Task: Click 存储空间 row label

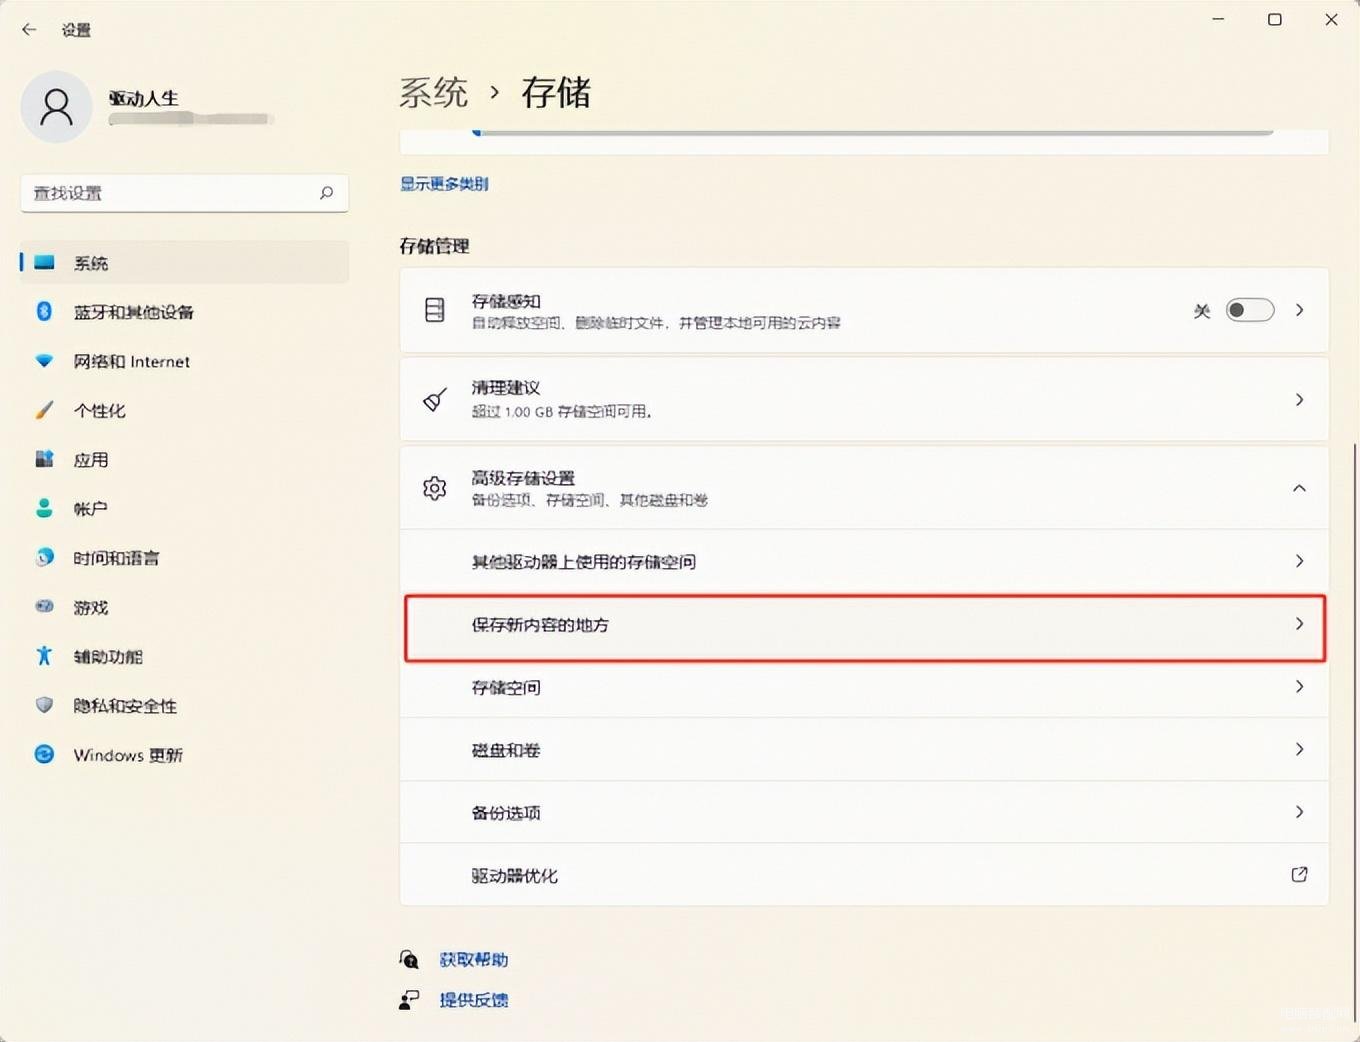Action: coord(506,688)
